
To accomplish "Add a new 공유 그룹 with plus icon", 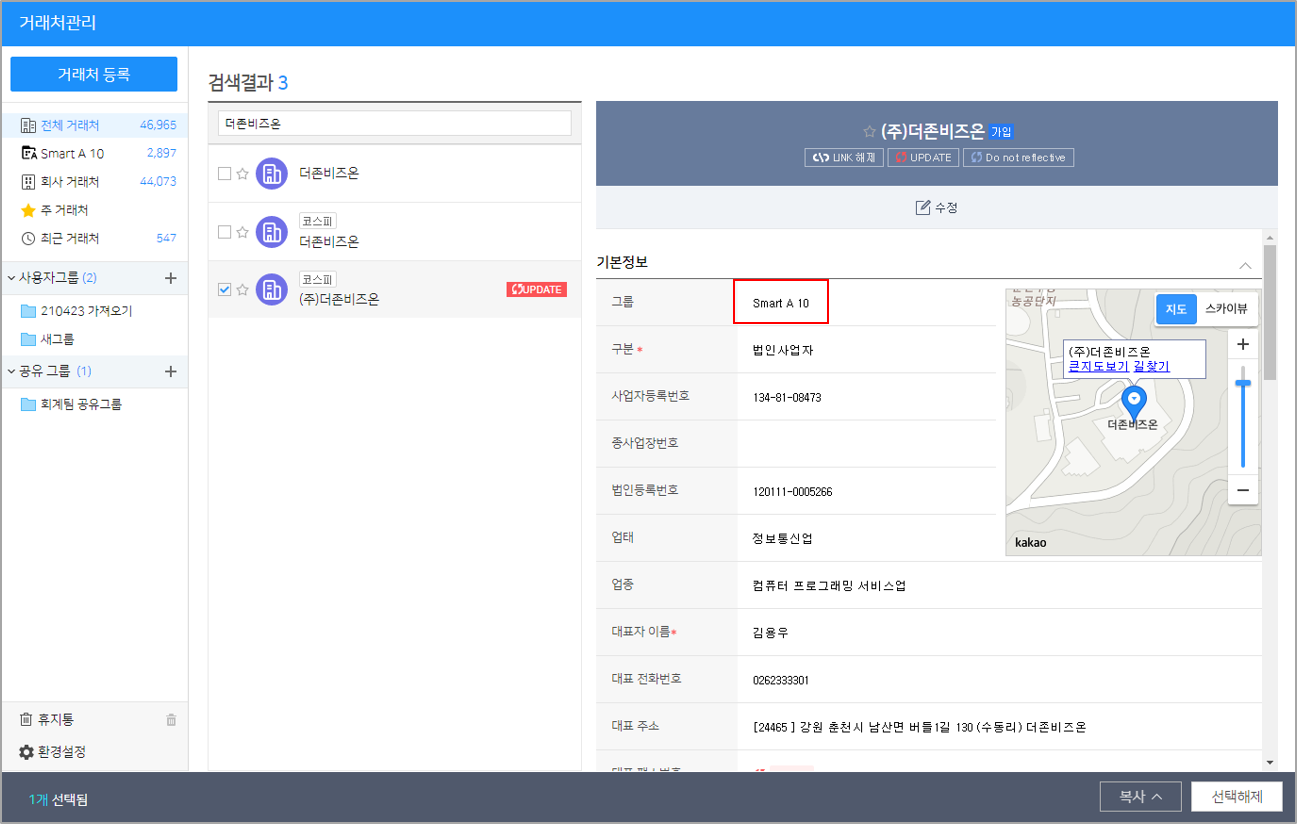I will (x=170, y=371).
